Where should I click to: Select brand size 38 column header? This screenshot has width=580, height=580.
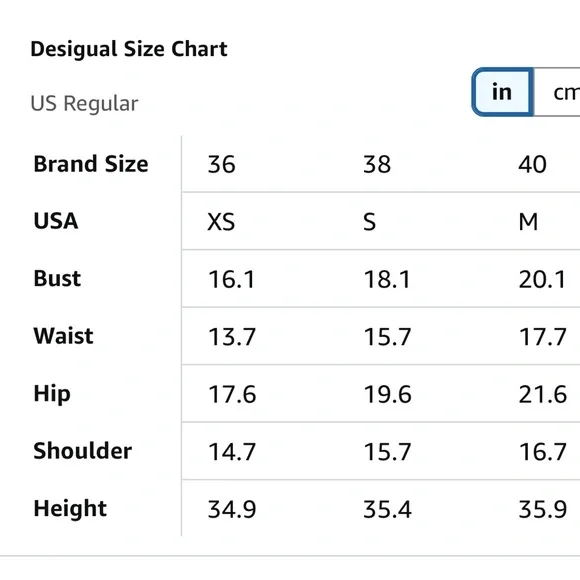click(377, 164)
